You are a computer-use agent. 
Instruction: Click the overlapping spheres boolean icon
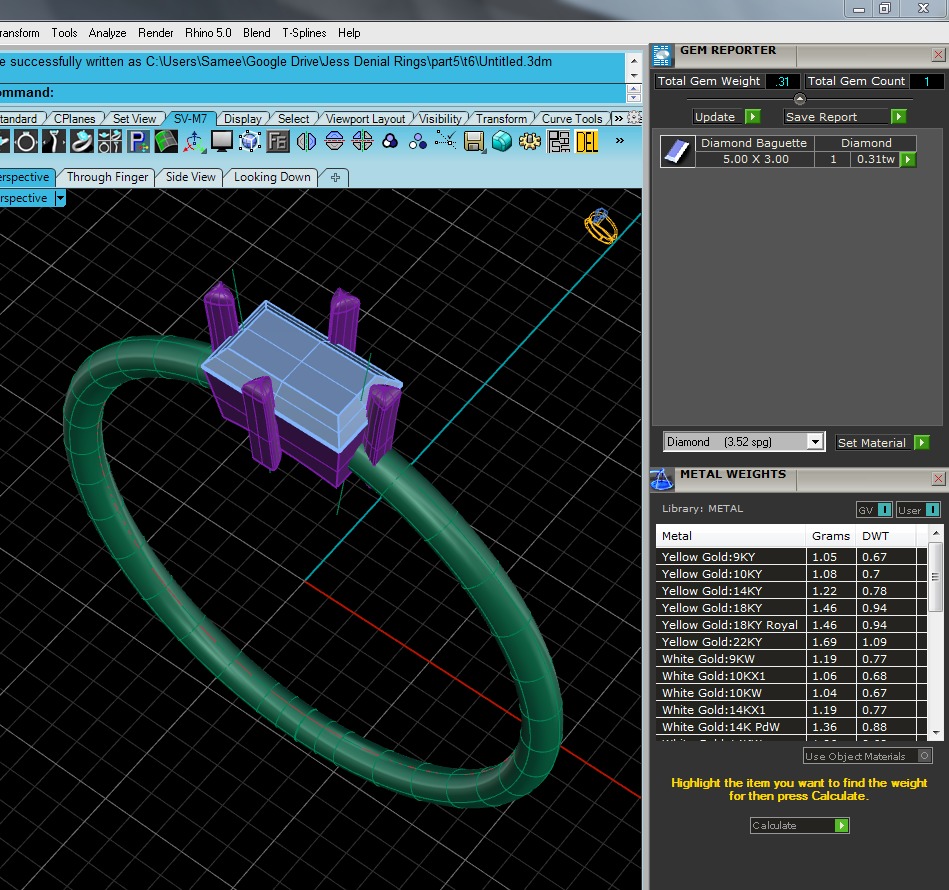pyautogui.click(x=390, y=142)
